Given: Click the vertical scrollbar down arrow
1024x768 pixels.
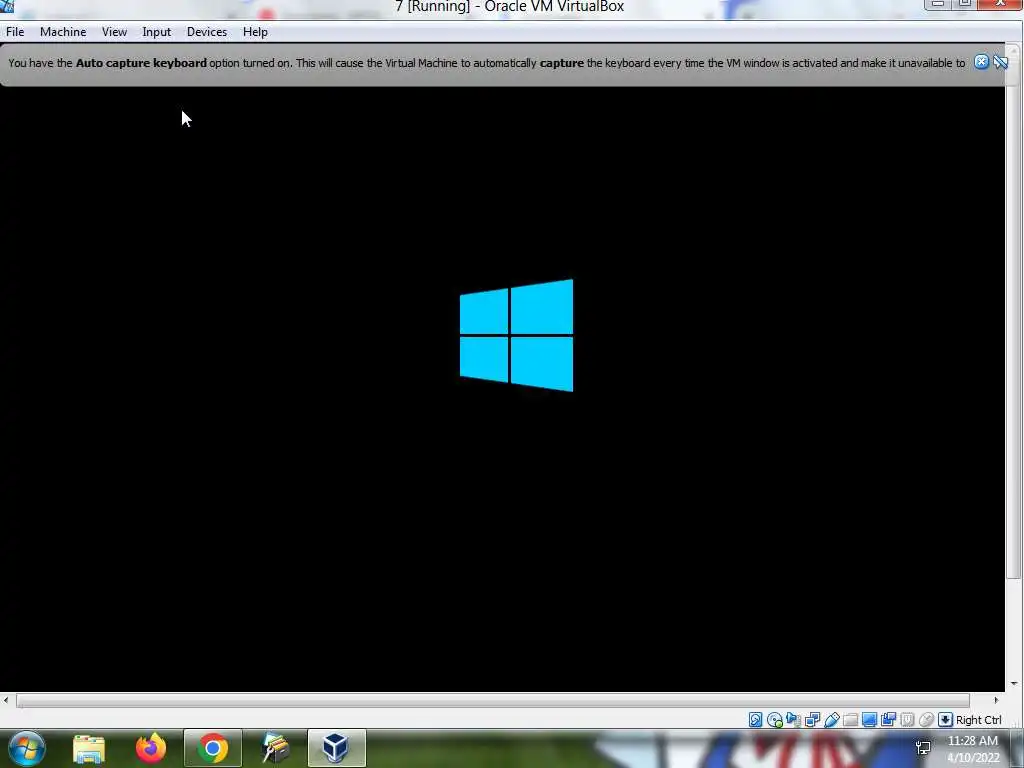Looking at the screenshot, I should (x=1014, y=684).
